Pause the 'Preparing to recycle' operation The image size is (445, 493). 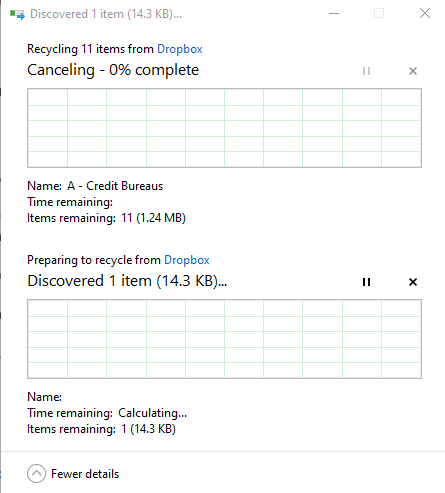[x=366, y=282]
